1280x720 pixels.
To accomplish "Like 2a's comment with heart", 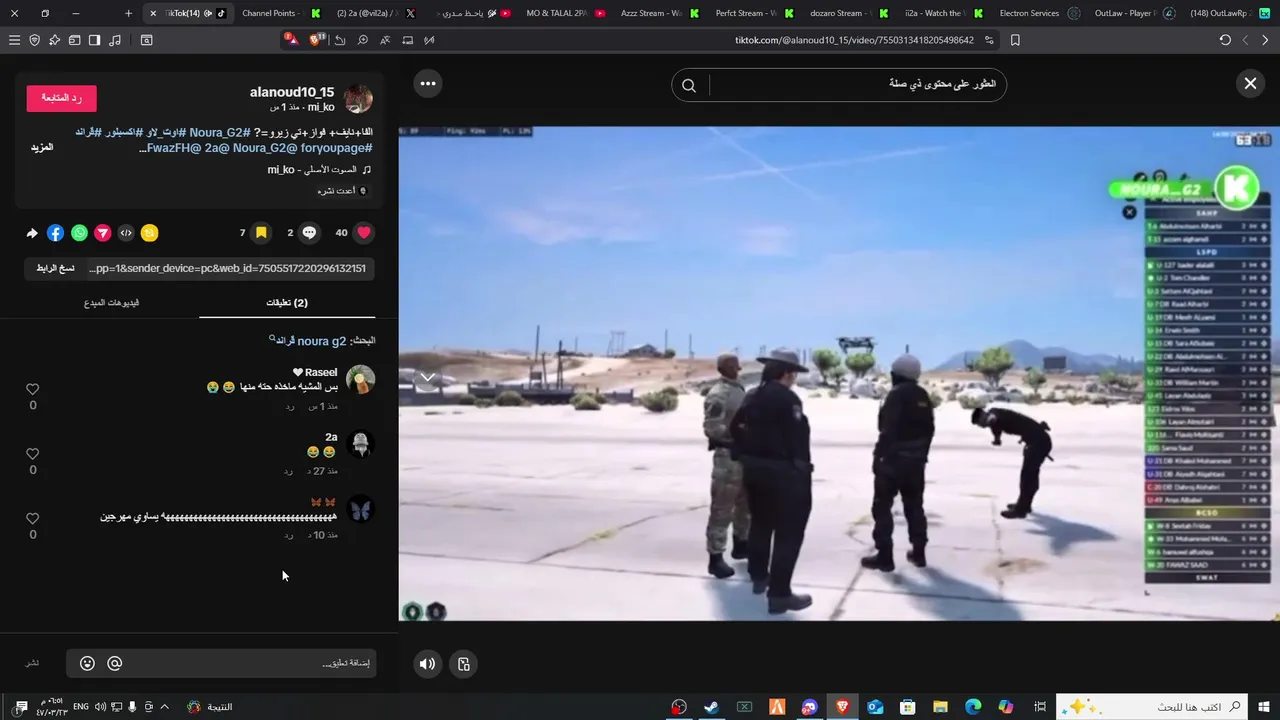I will point(32,454).
